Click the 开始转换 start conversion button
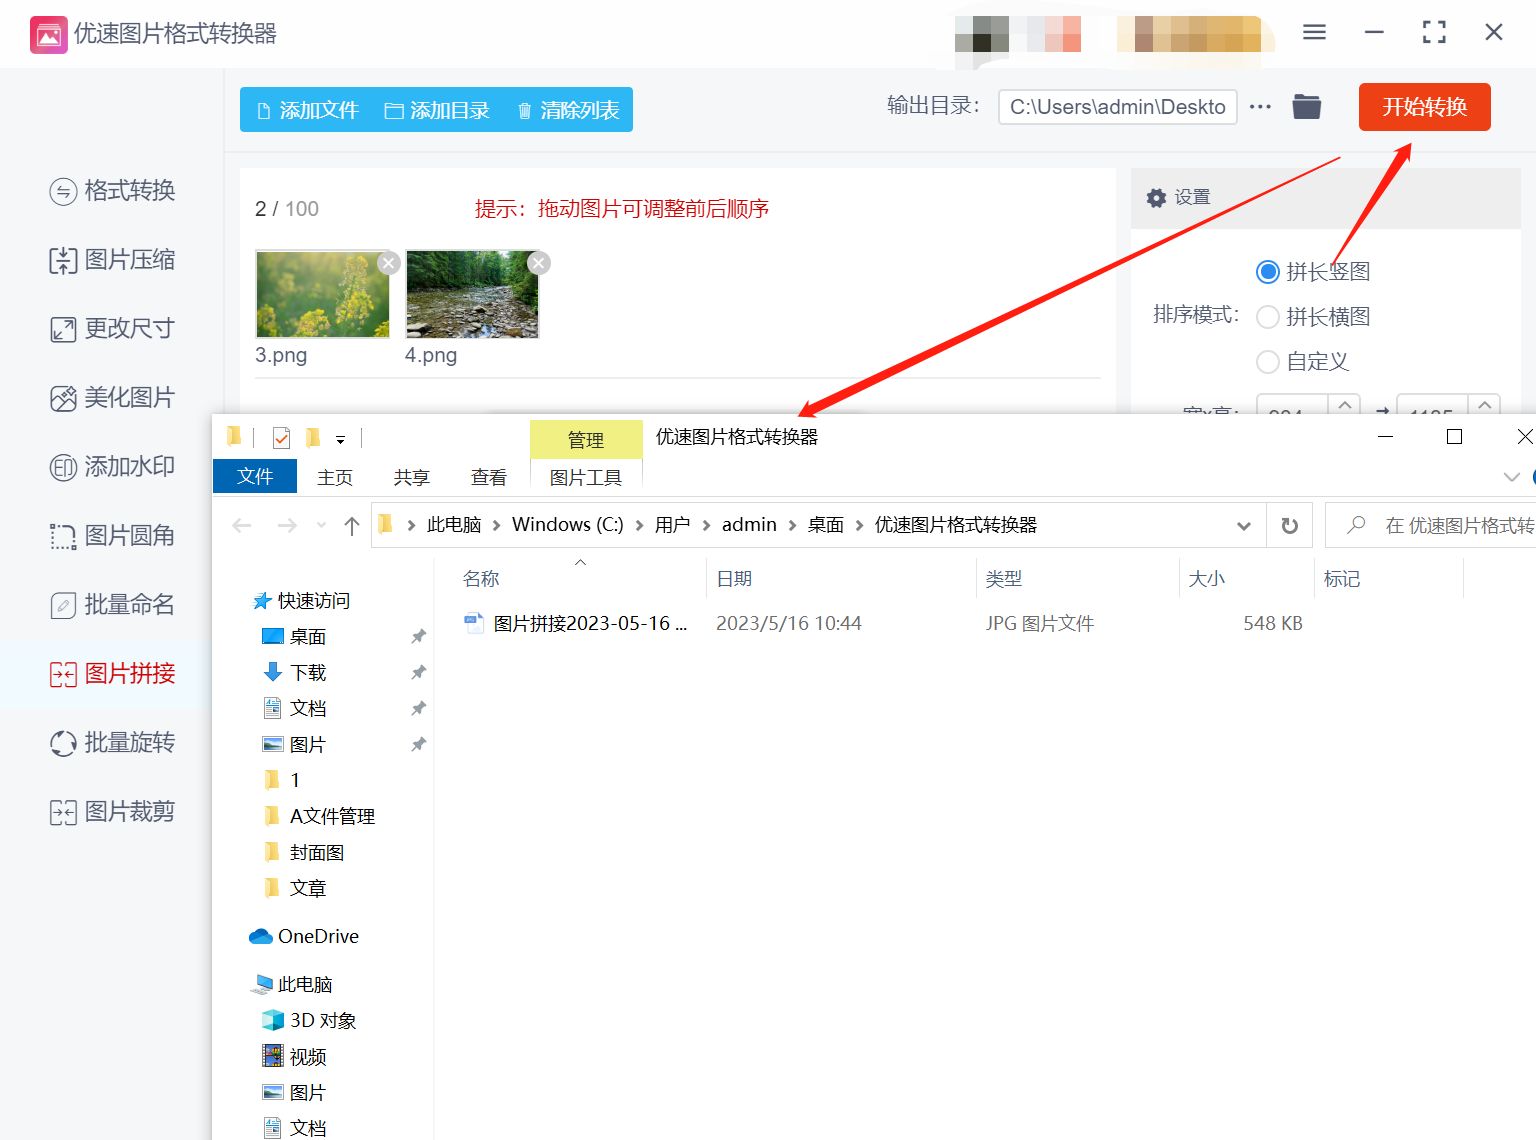Viewport: 1536px width, 1140px height. 1424,107
